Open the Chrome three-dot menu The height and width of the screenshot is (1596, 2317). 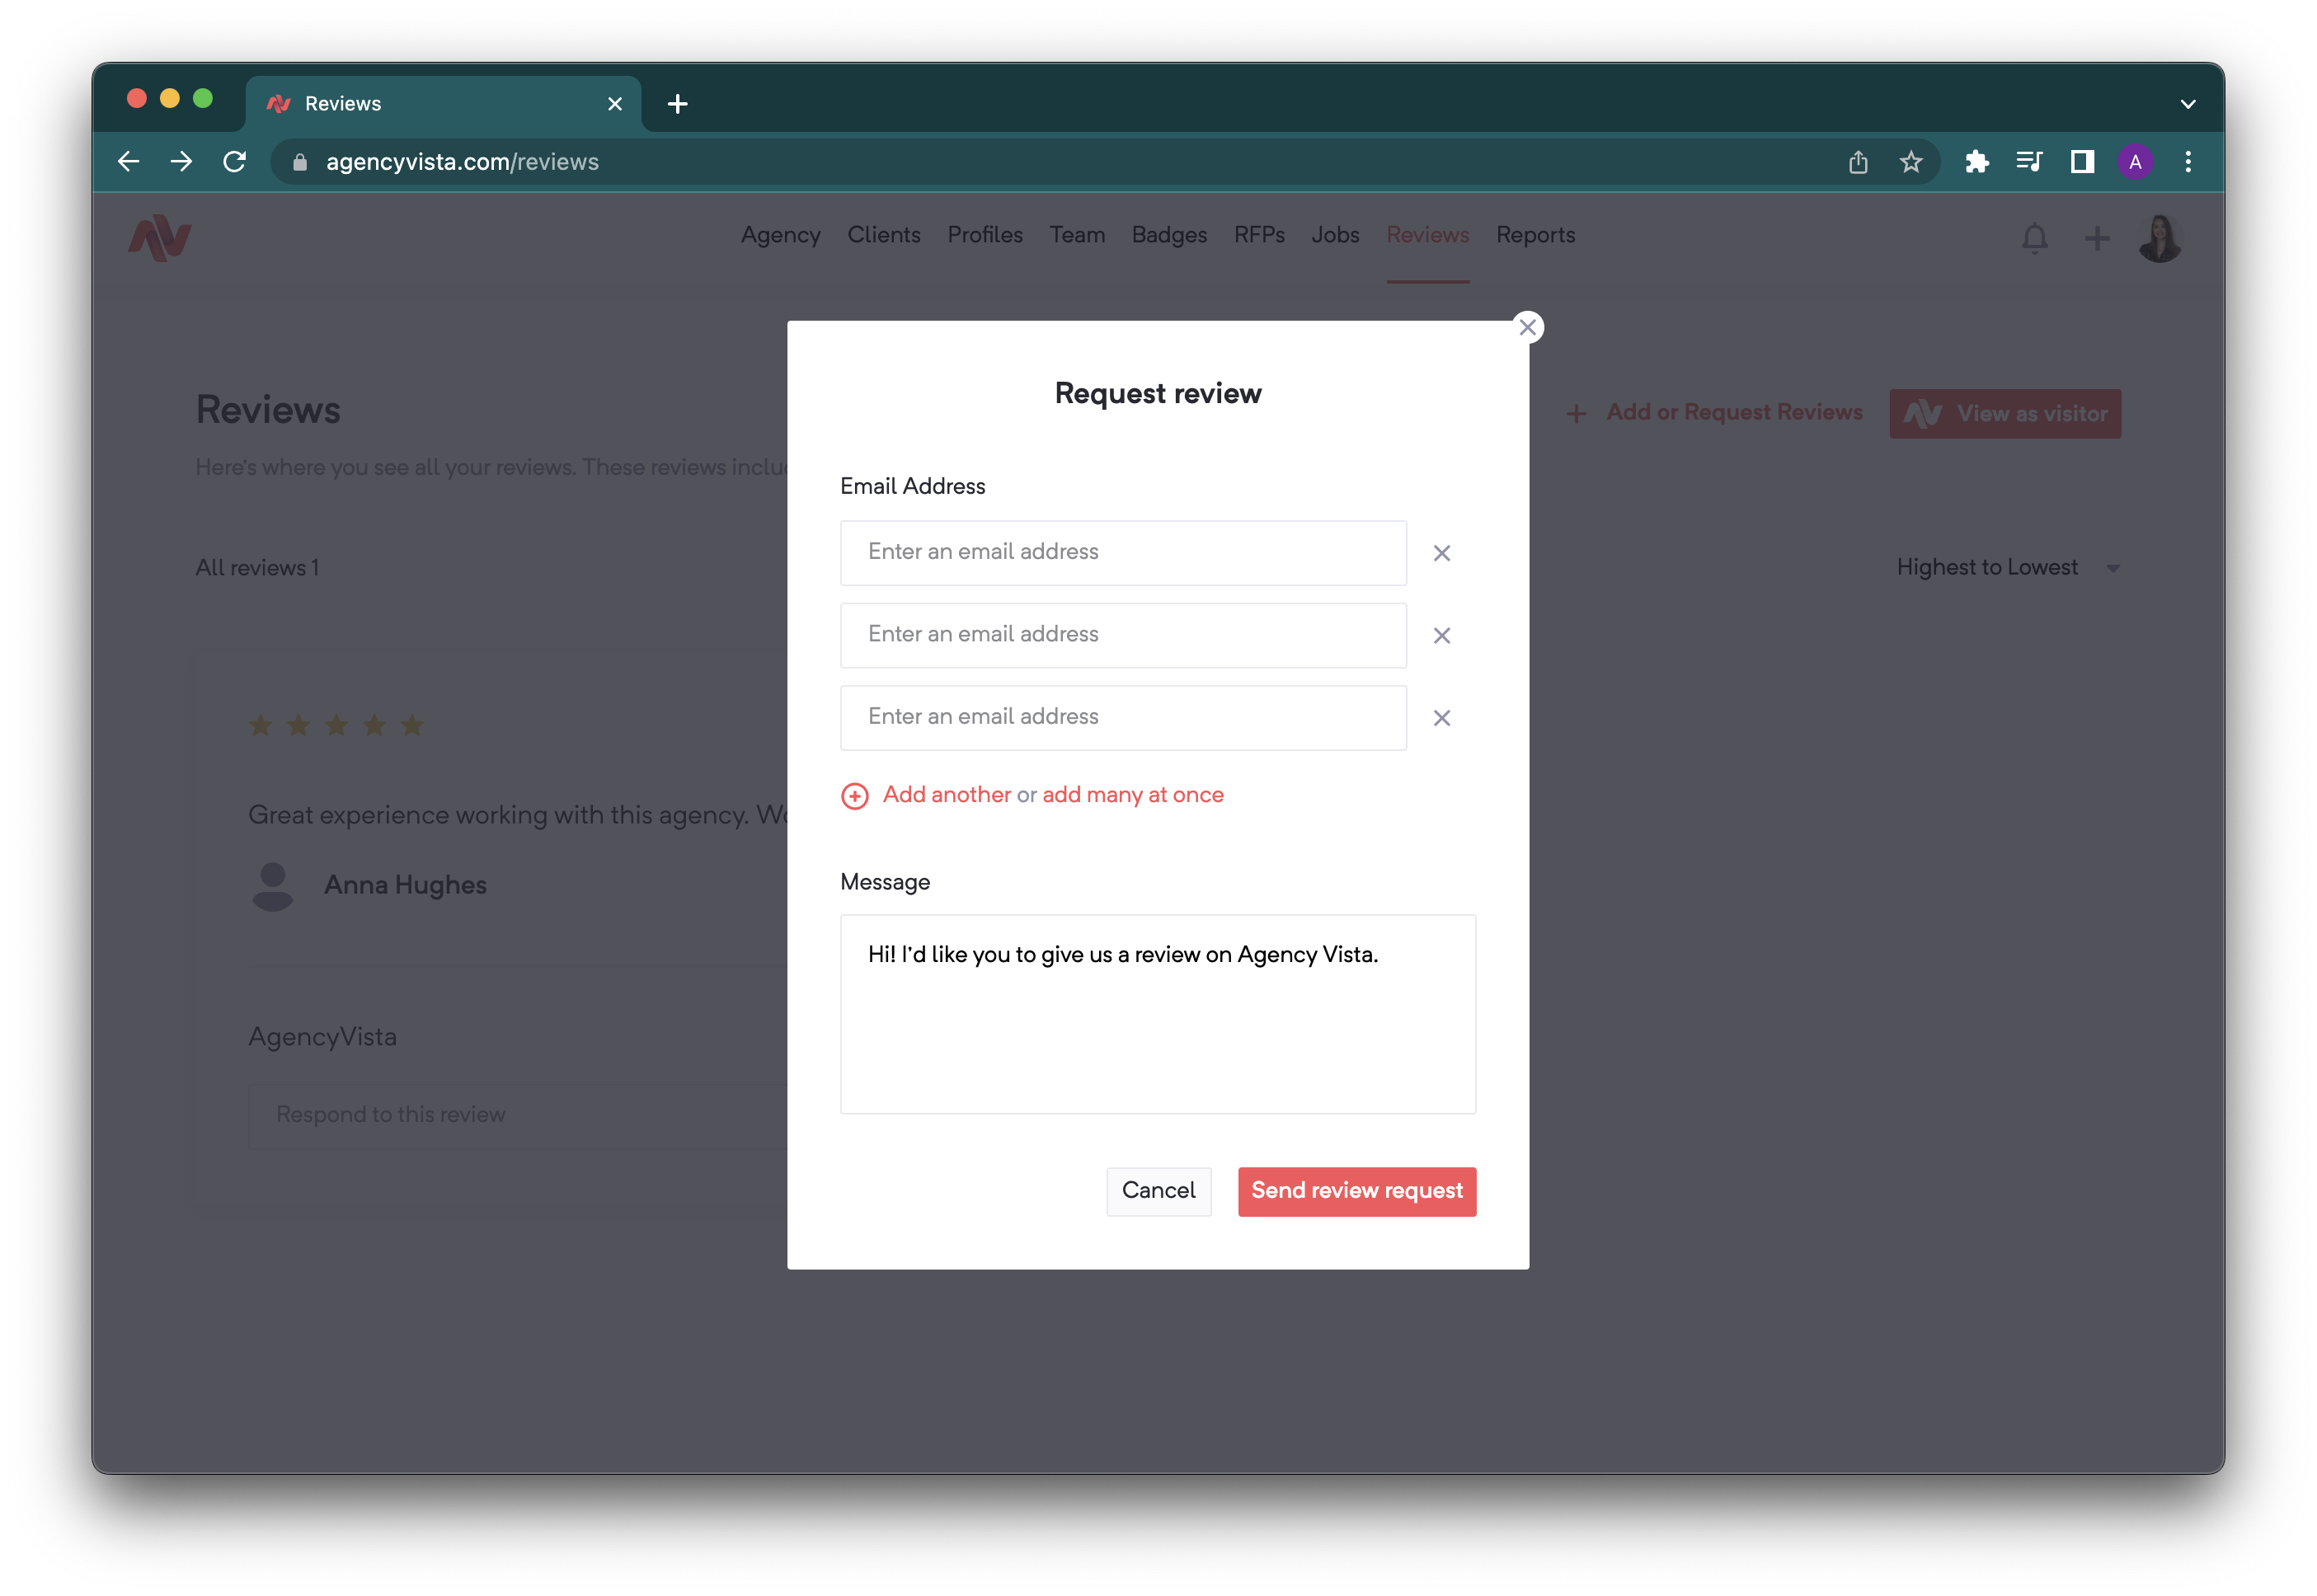(x=2187, y=162)
